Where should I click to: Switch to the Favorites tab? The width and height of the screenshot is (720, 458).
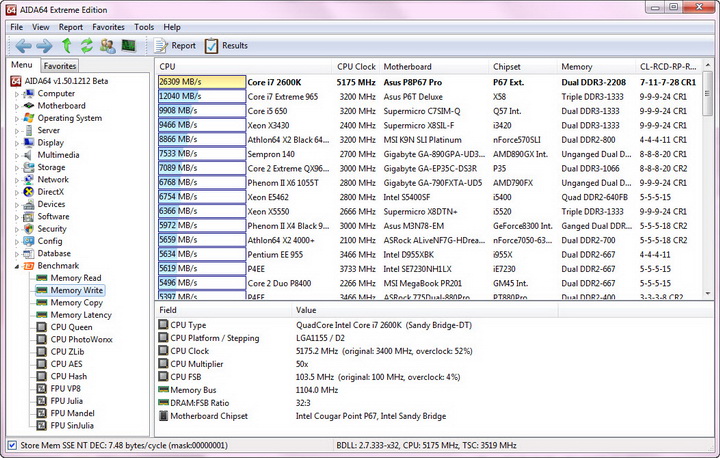click(x=60, y=66)
